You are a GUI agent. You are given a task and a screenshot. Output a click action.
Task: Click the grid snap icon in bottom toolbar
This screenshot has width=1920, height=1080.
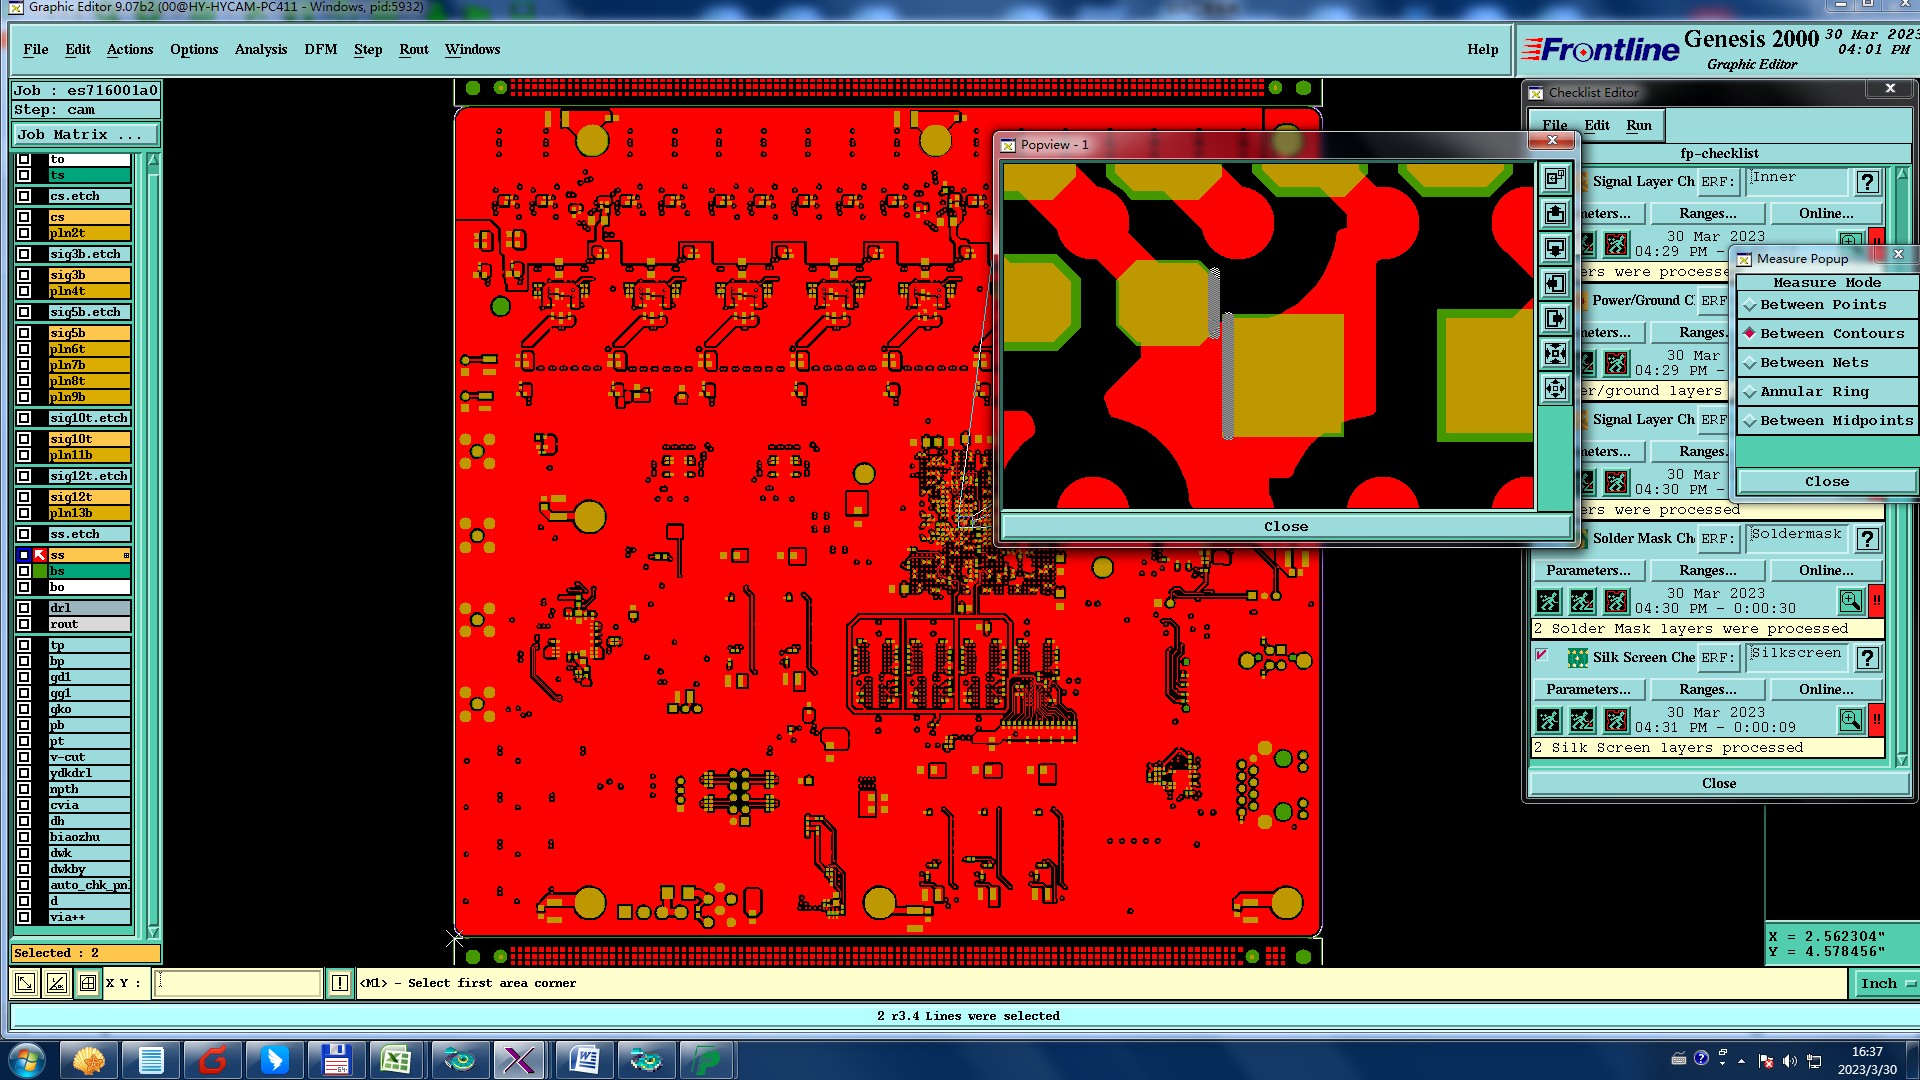coord(88,983)
